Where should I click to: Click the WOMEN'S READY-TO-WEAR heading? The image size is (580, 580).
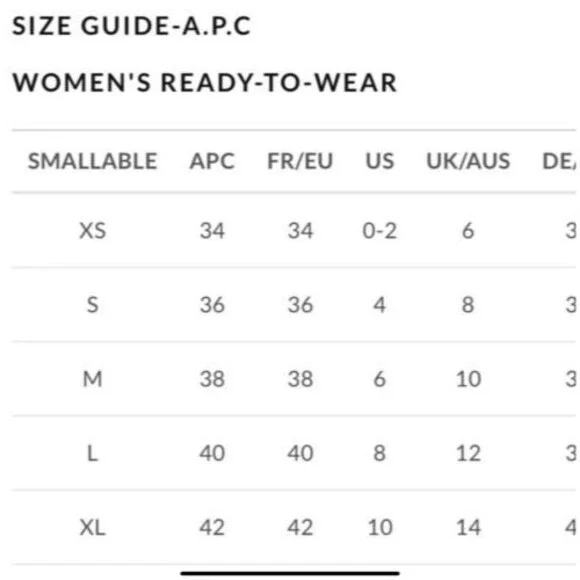pyautogui.click(x=205, y=82)
